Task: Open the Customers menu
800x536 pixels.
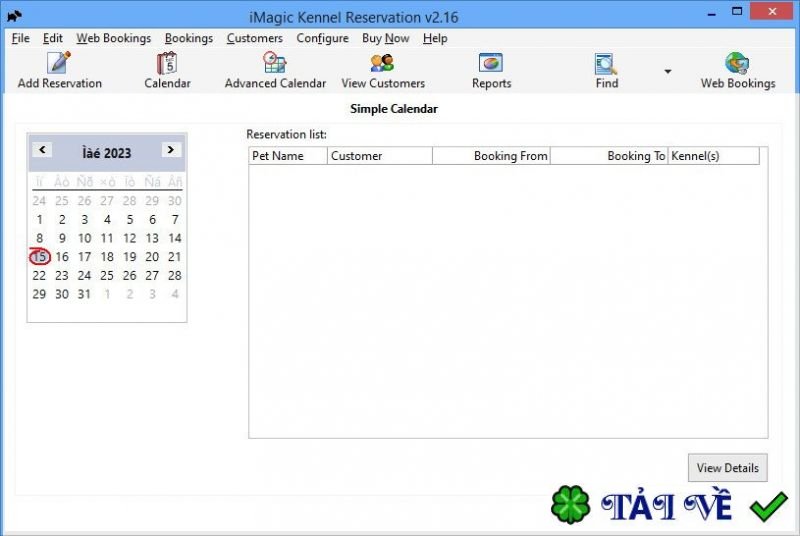Action: [255, 38]
